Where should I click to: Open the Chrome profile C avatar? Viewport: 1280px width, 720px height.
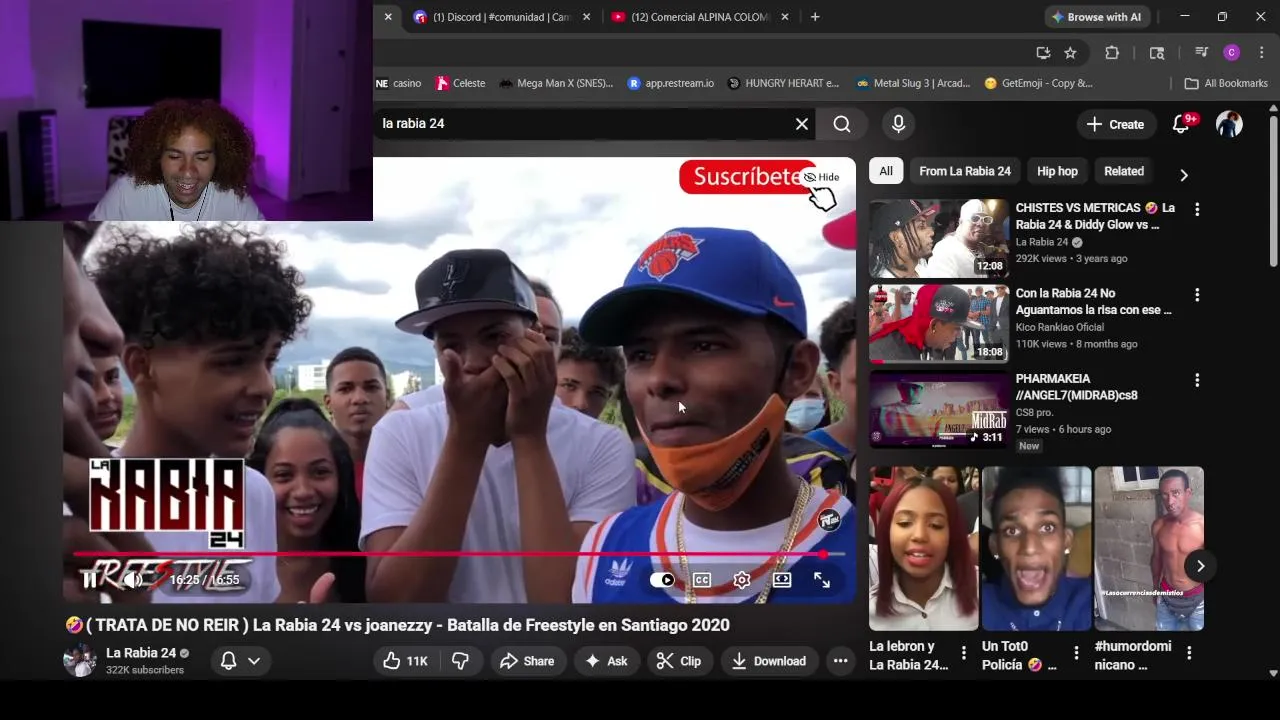1232,53
